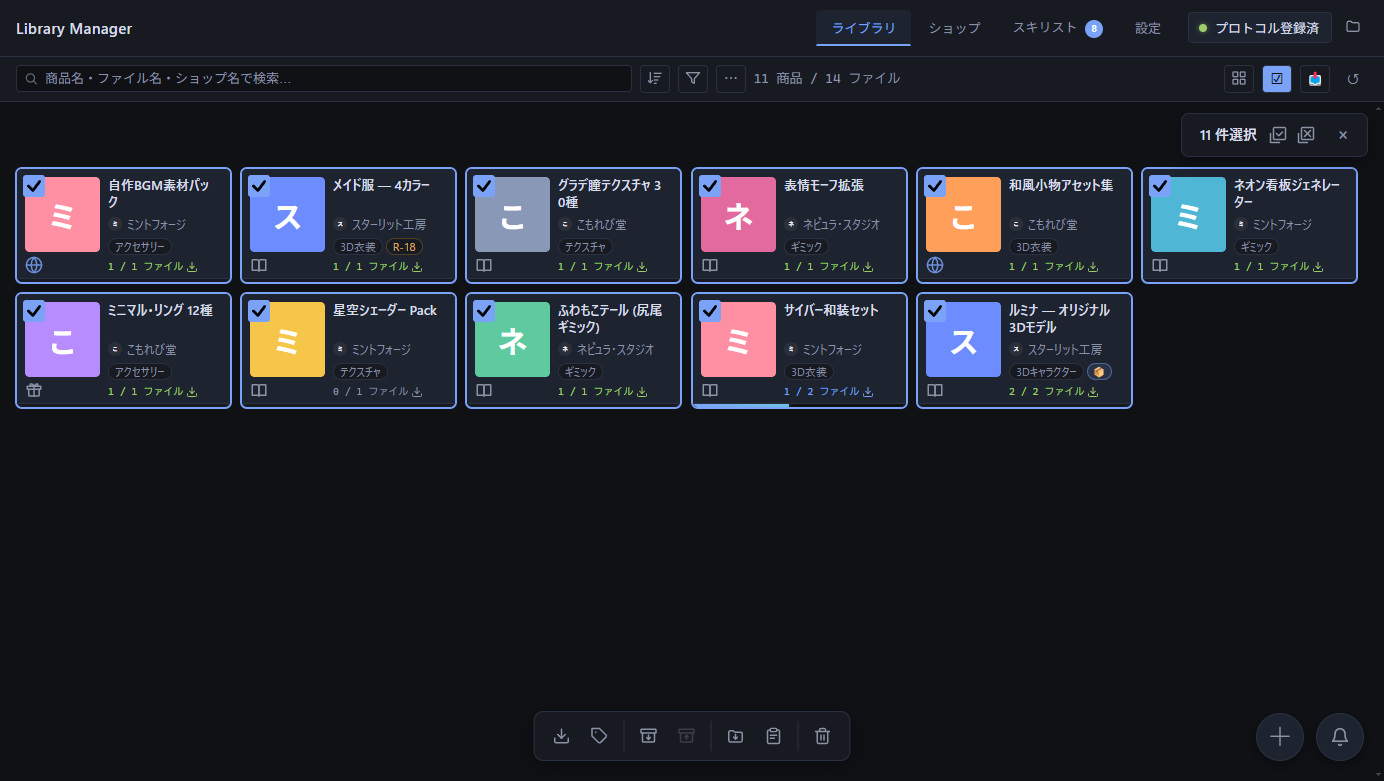This screenshot has width=1384, height=781.
Task: Click the colorful inbox import icon
Action: pos(1315,78)
